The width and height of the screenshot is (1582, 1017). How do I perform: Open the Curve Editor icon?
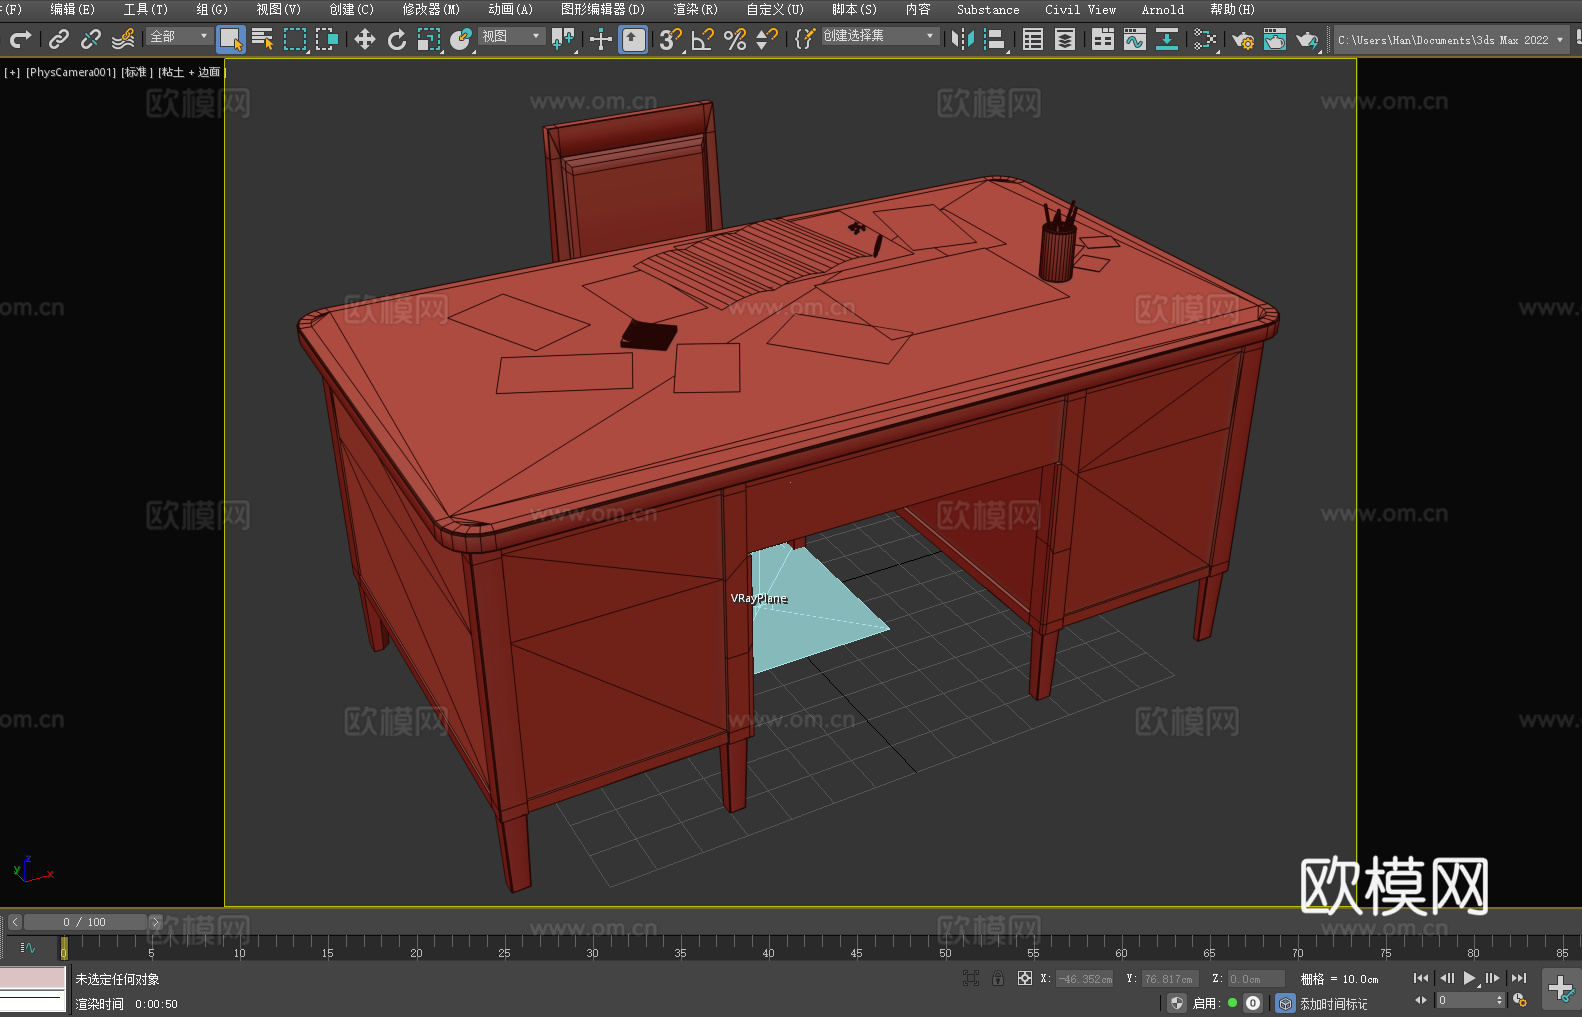(x=1134, y=39)
